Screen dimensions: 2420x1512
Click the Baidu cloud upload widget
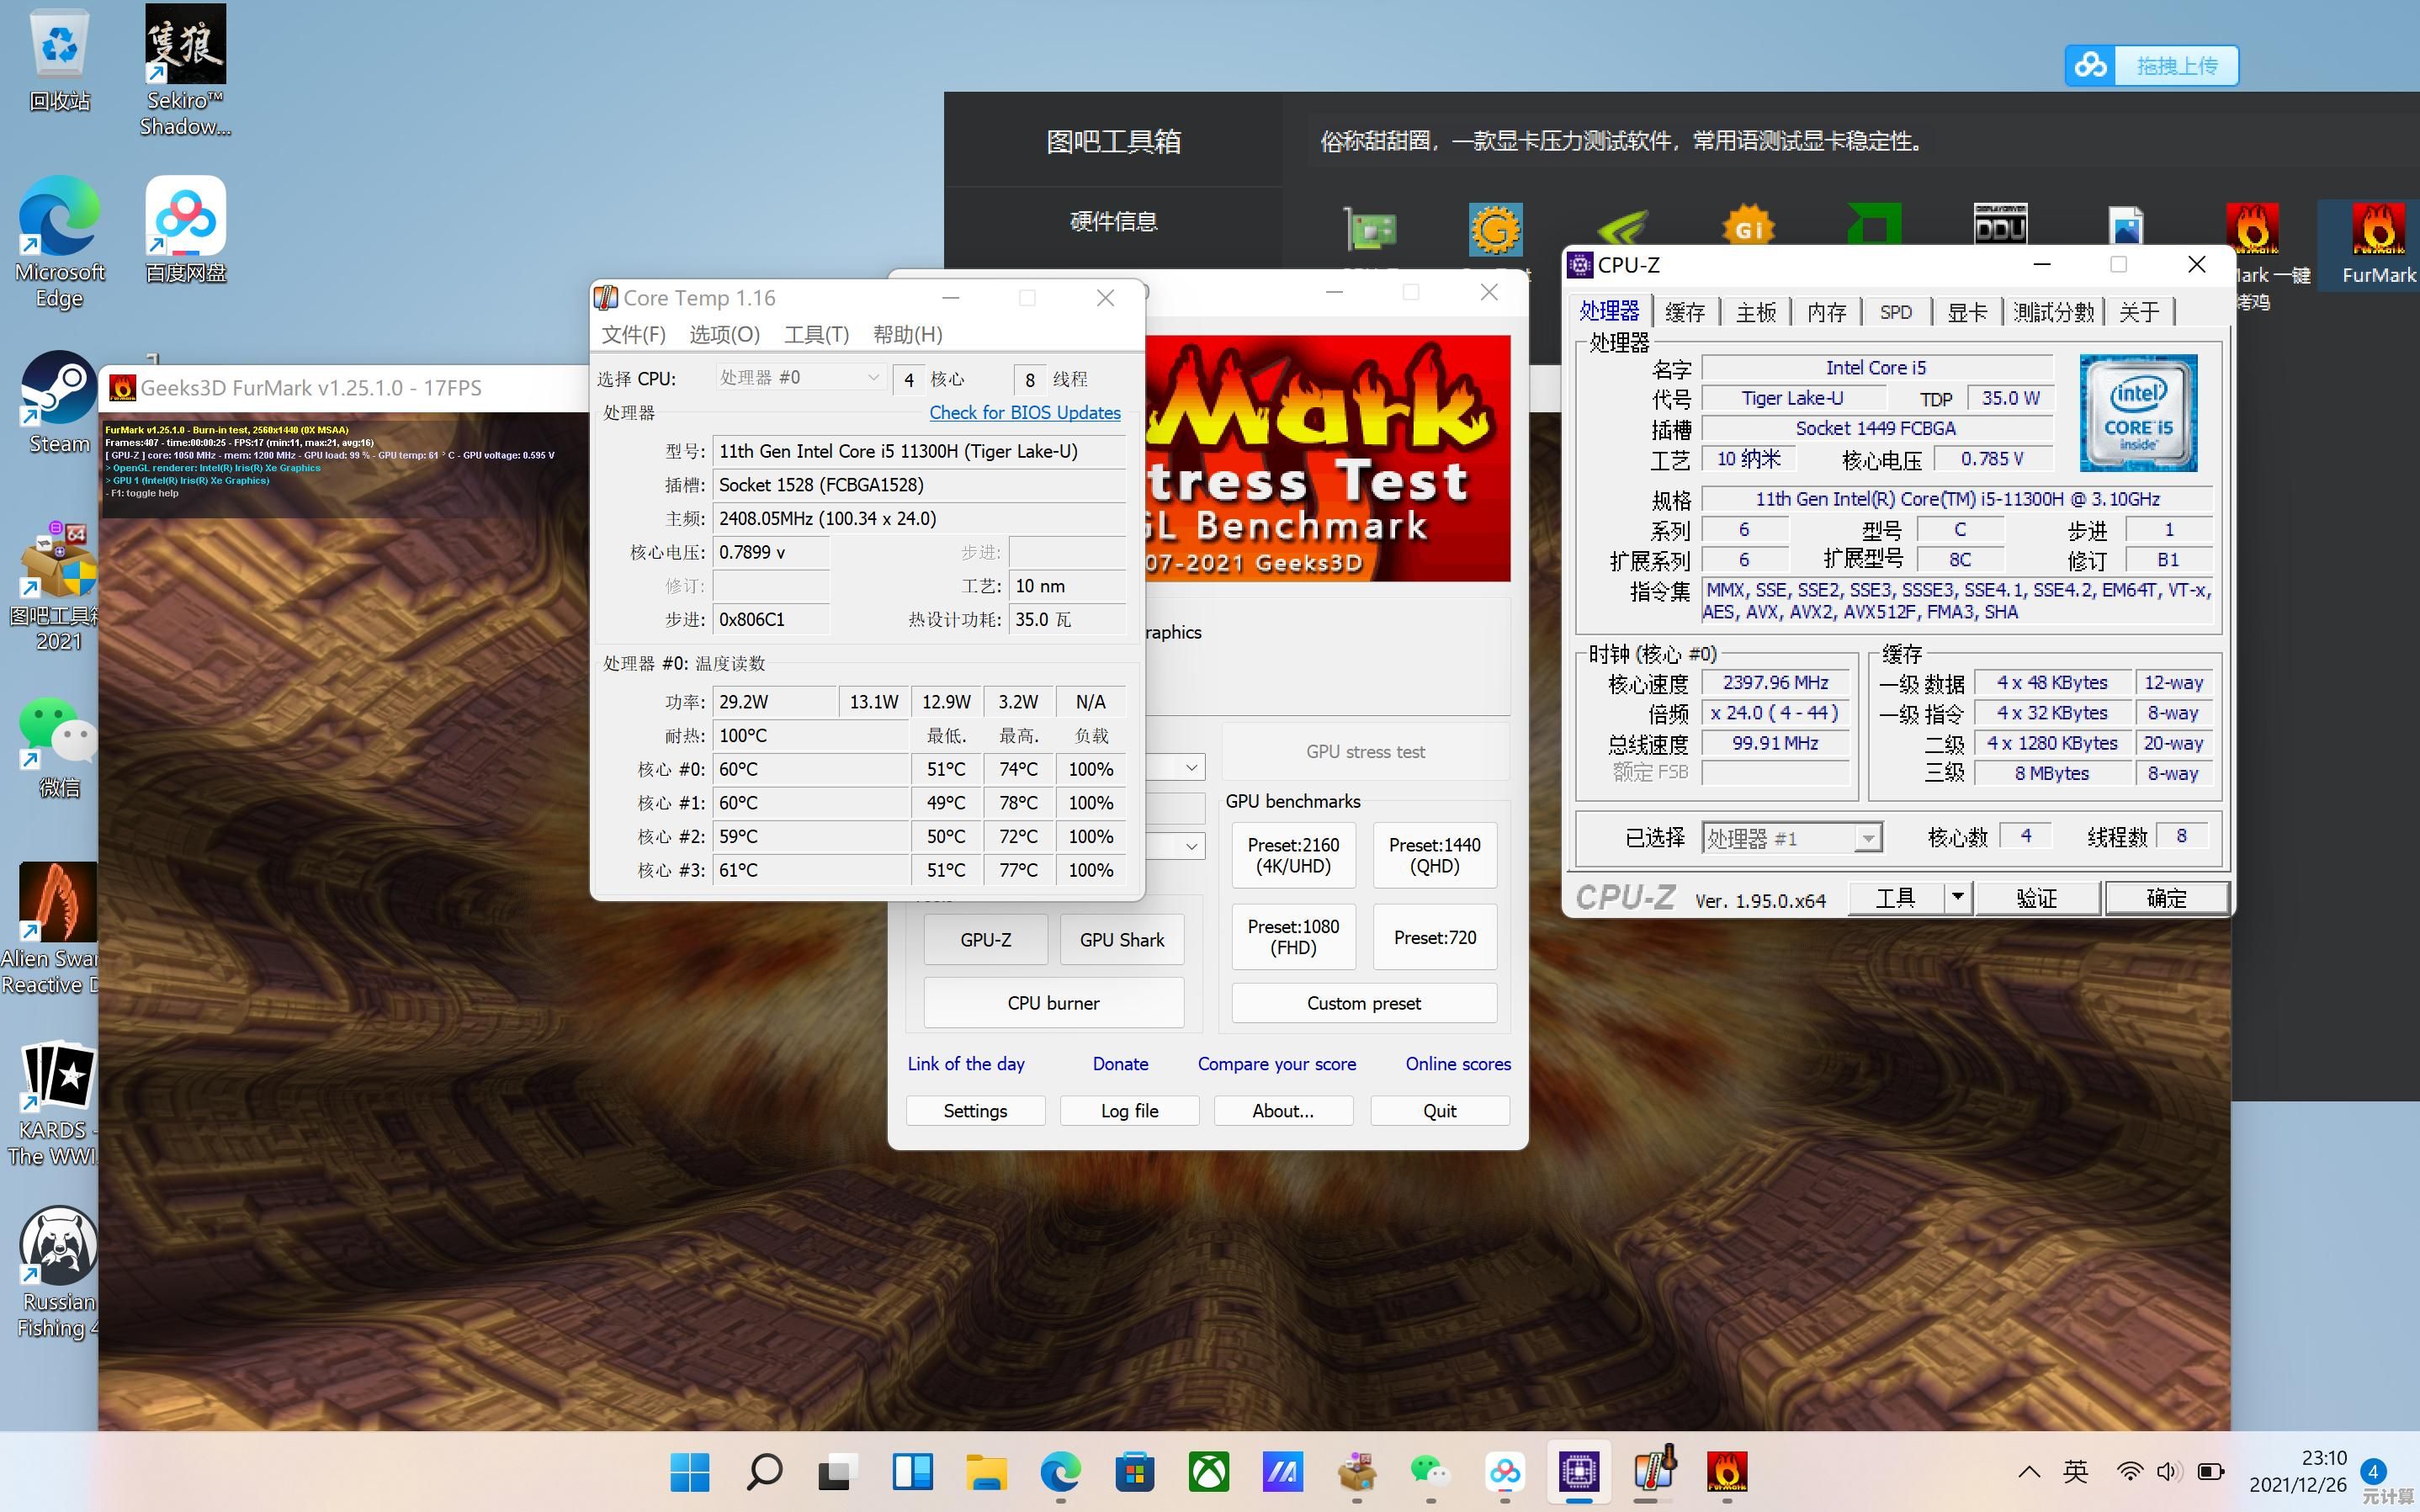click(x=2151, y=66)
